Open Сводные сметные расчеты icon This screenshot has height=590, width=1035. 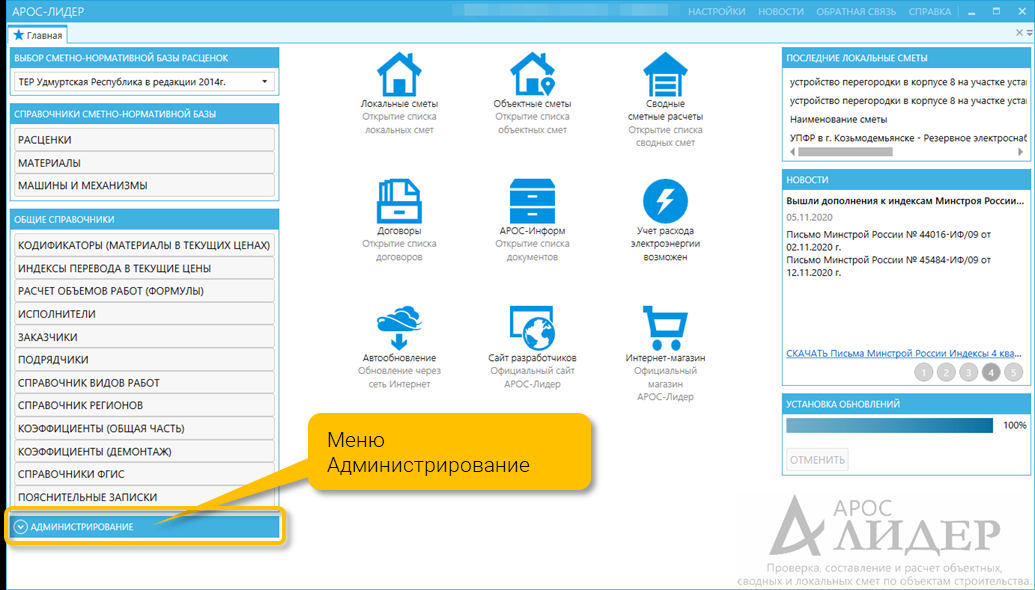[x=665, y=75]
